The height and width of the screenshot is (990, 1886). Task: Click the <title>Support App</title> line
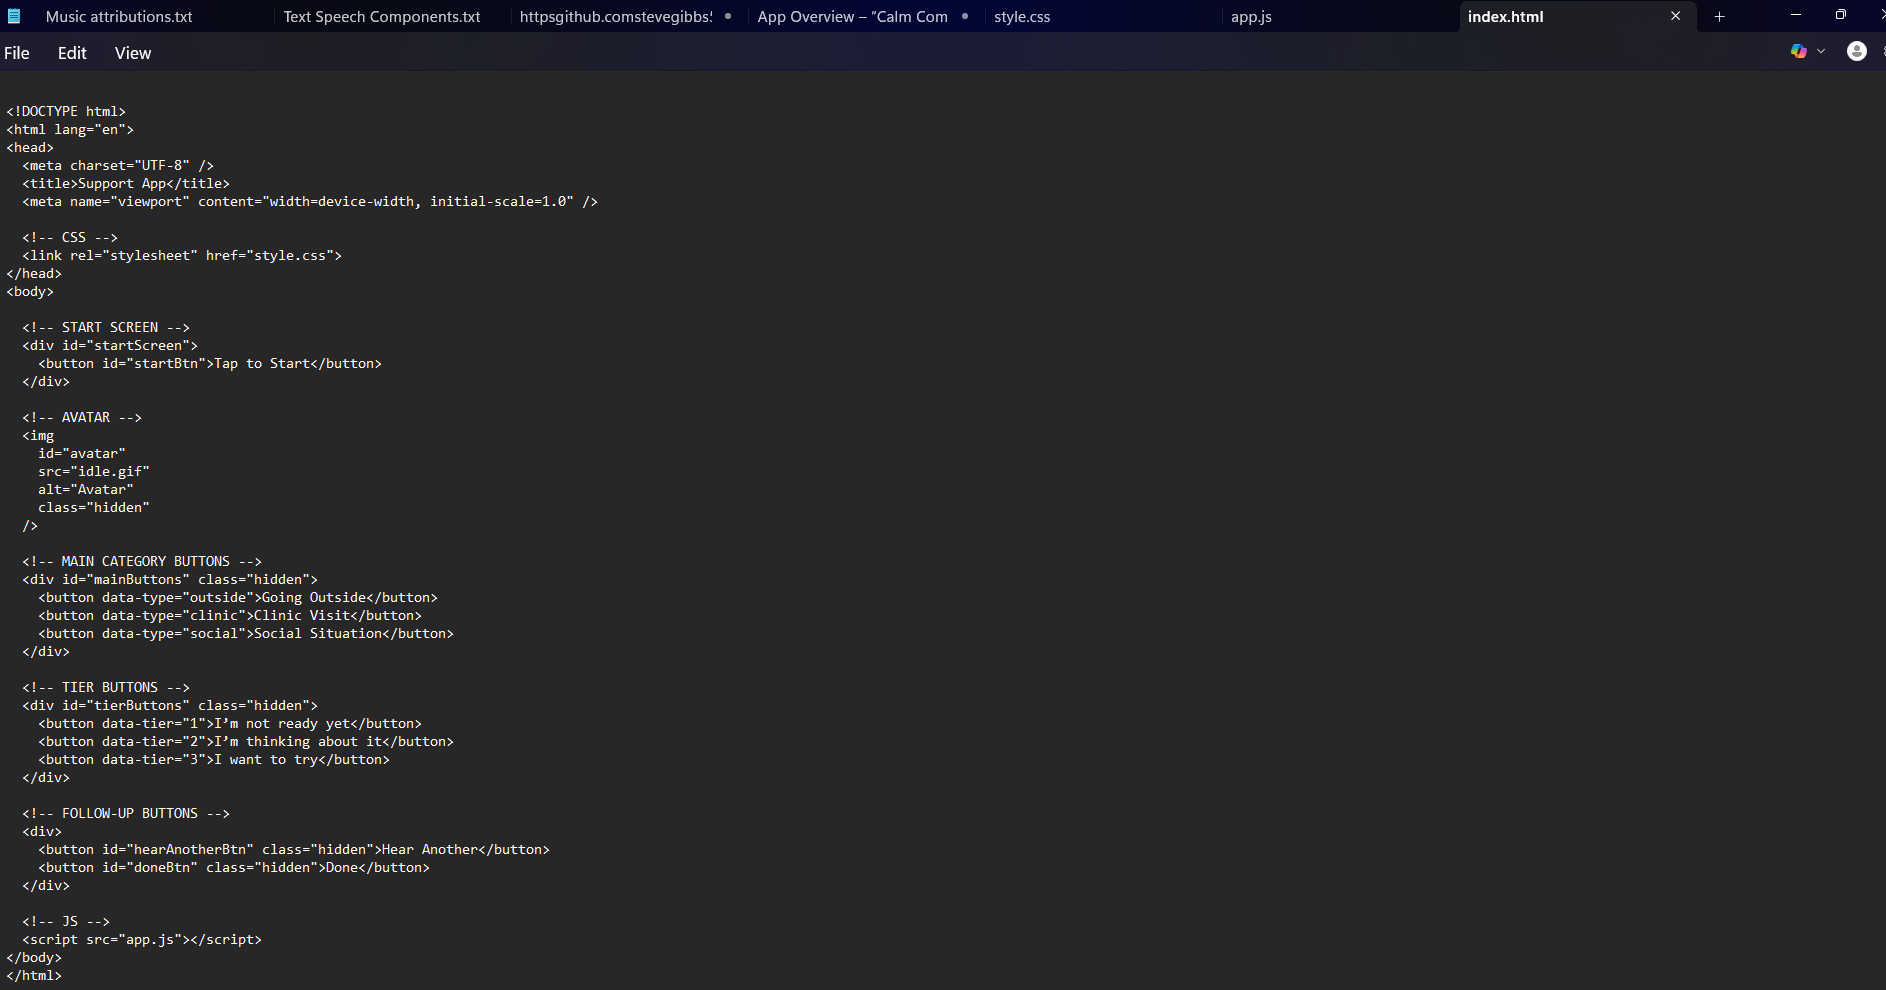[126, 183]
